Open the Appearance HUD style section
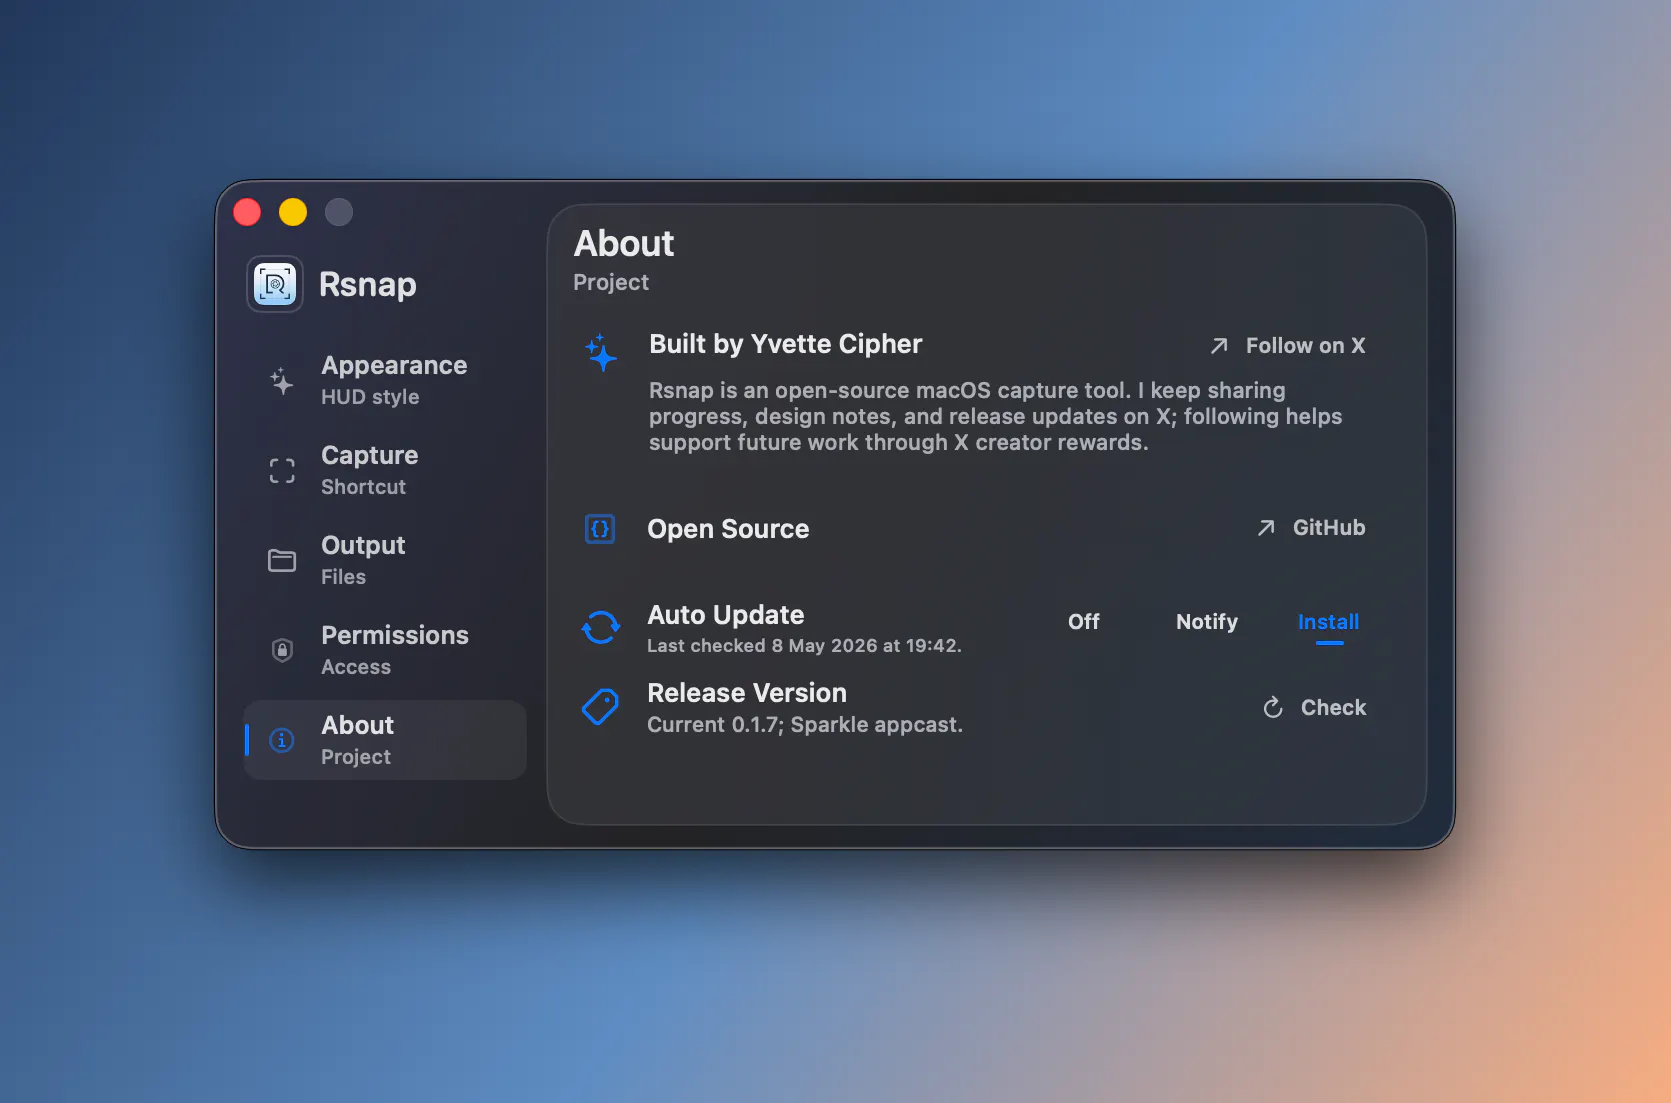The width and height of the screenshot is (1671, 1103). (385, 380)
